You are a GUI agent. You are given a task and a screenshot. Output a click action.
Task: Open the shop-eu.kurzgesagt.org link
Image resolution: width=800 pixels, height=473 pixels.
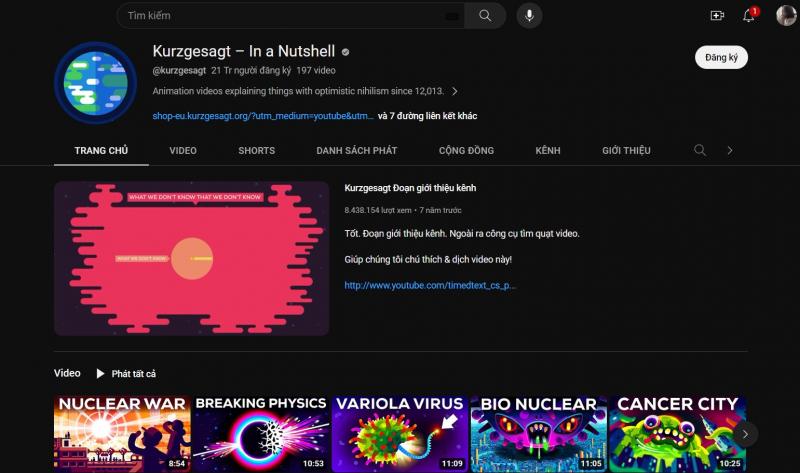click(263, 116)
